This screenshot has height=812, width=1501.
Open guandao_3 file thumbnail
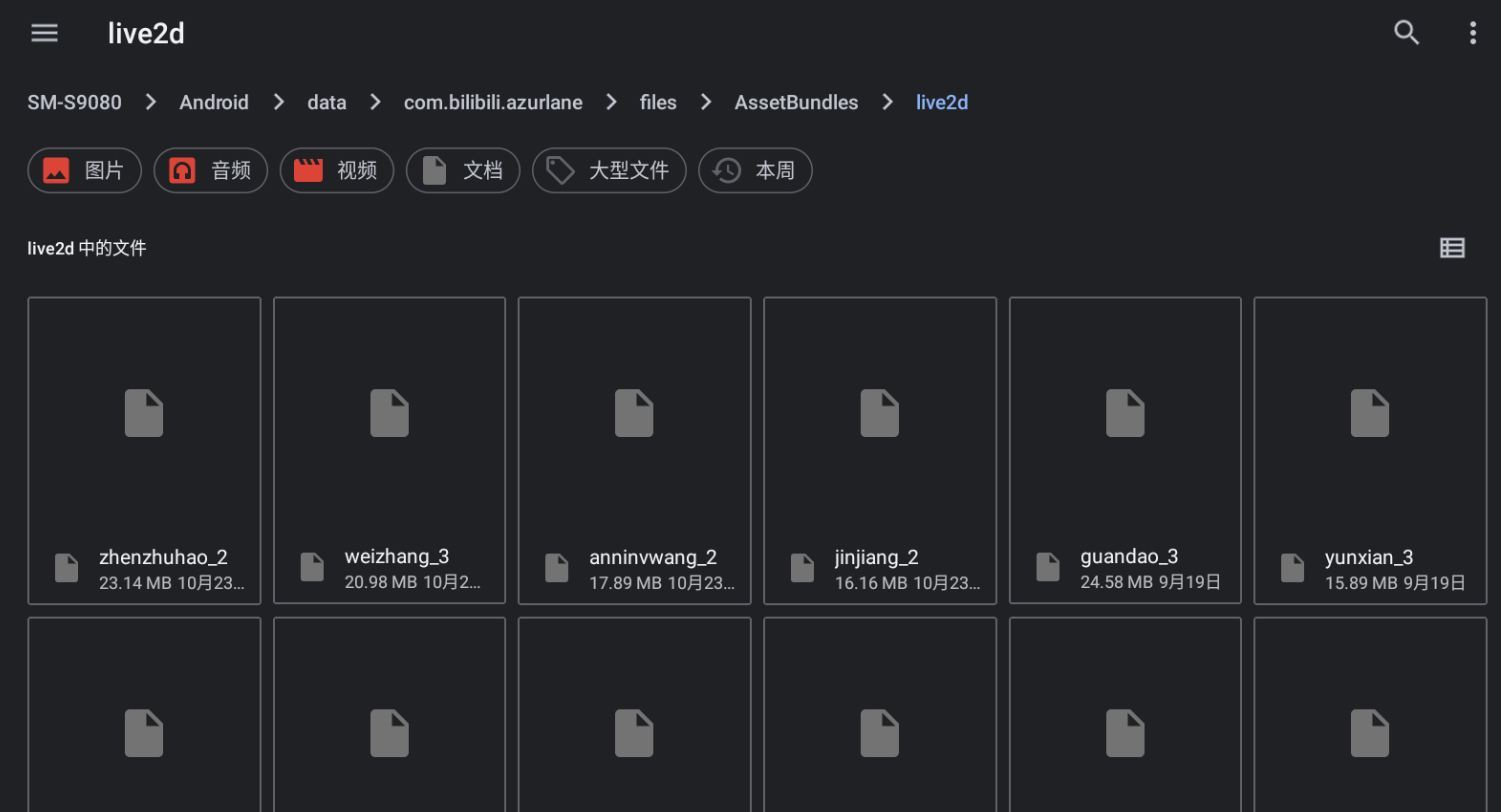click(1125, 413)
